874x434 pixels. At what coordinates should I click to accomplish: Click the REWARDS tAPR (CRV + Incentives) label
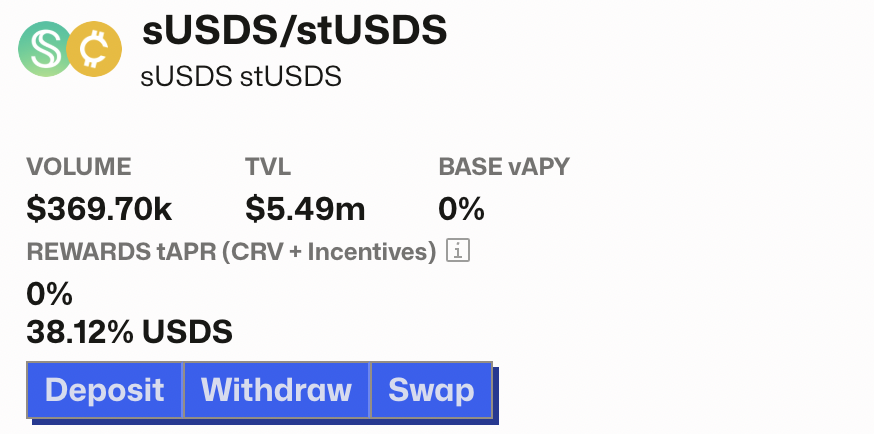tap(231, 252)
